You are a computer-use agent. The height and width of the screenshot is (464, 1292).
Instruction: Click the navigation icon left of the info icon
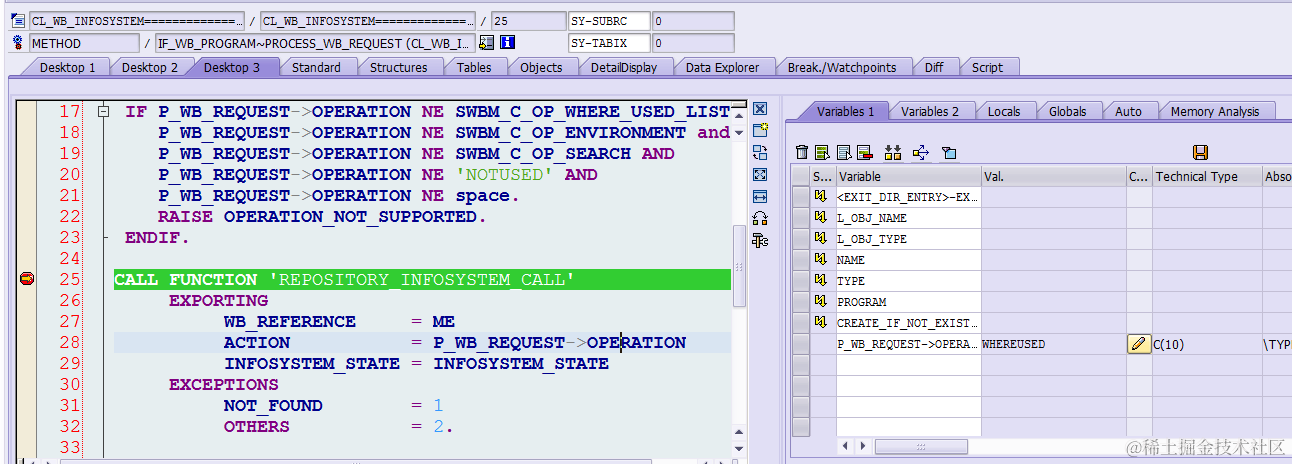coord(487,42)
